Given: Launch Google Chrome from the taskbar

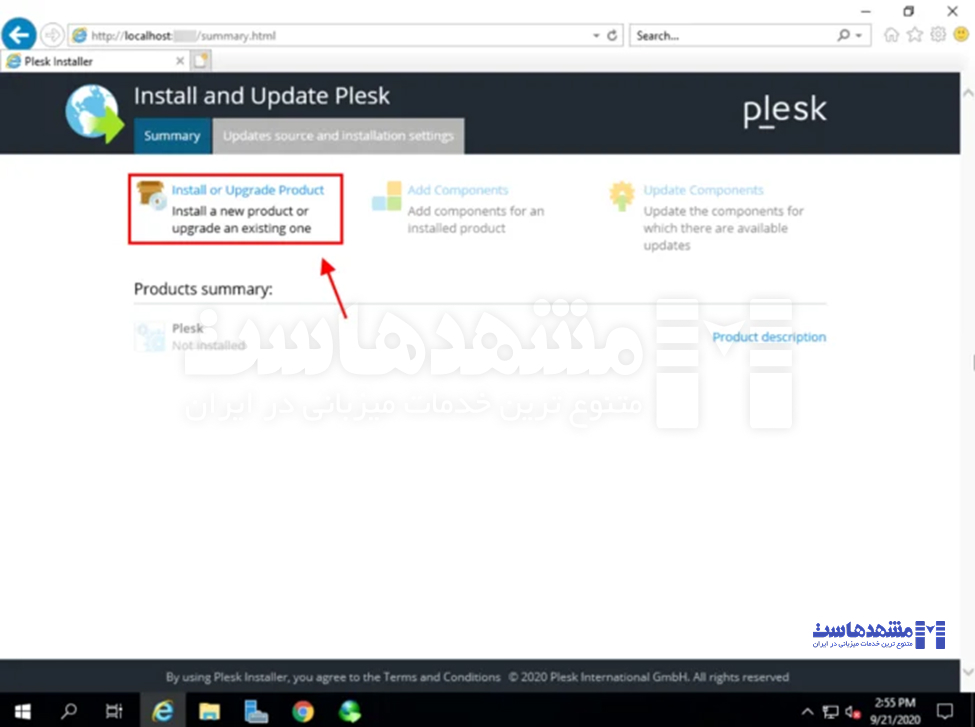Looking at the screenshot, I should 303,711.
